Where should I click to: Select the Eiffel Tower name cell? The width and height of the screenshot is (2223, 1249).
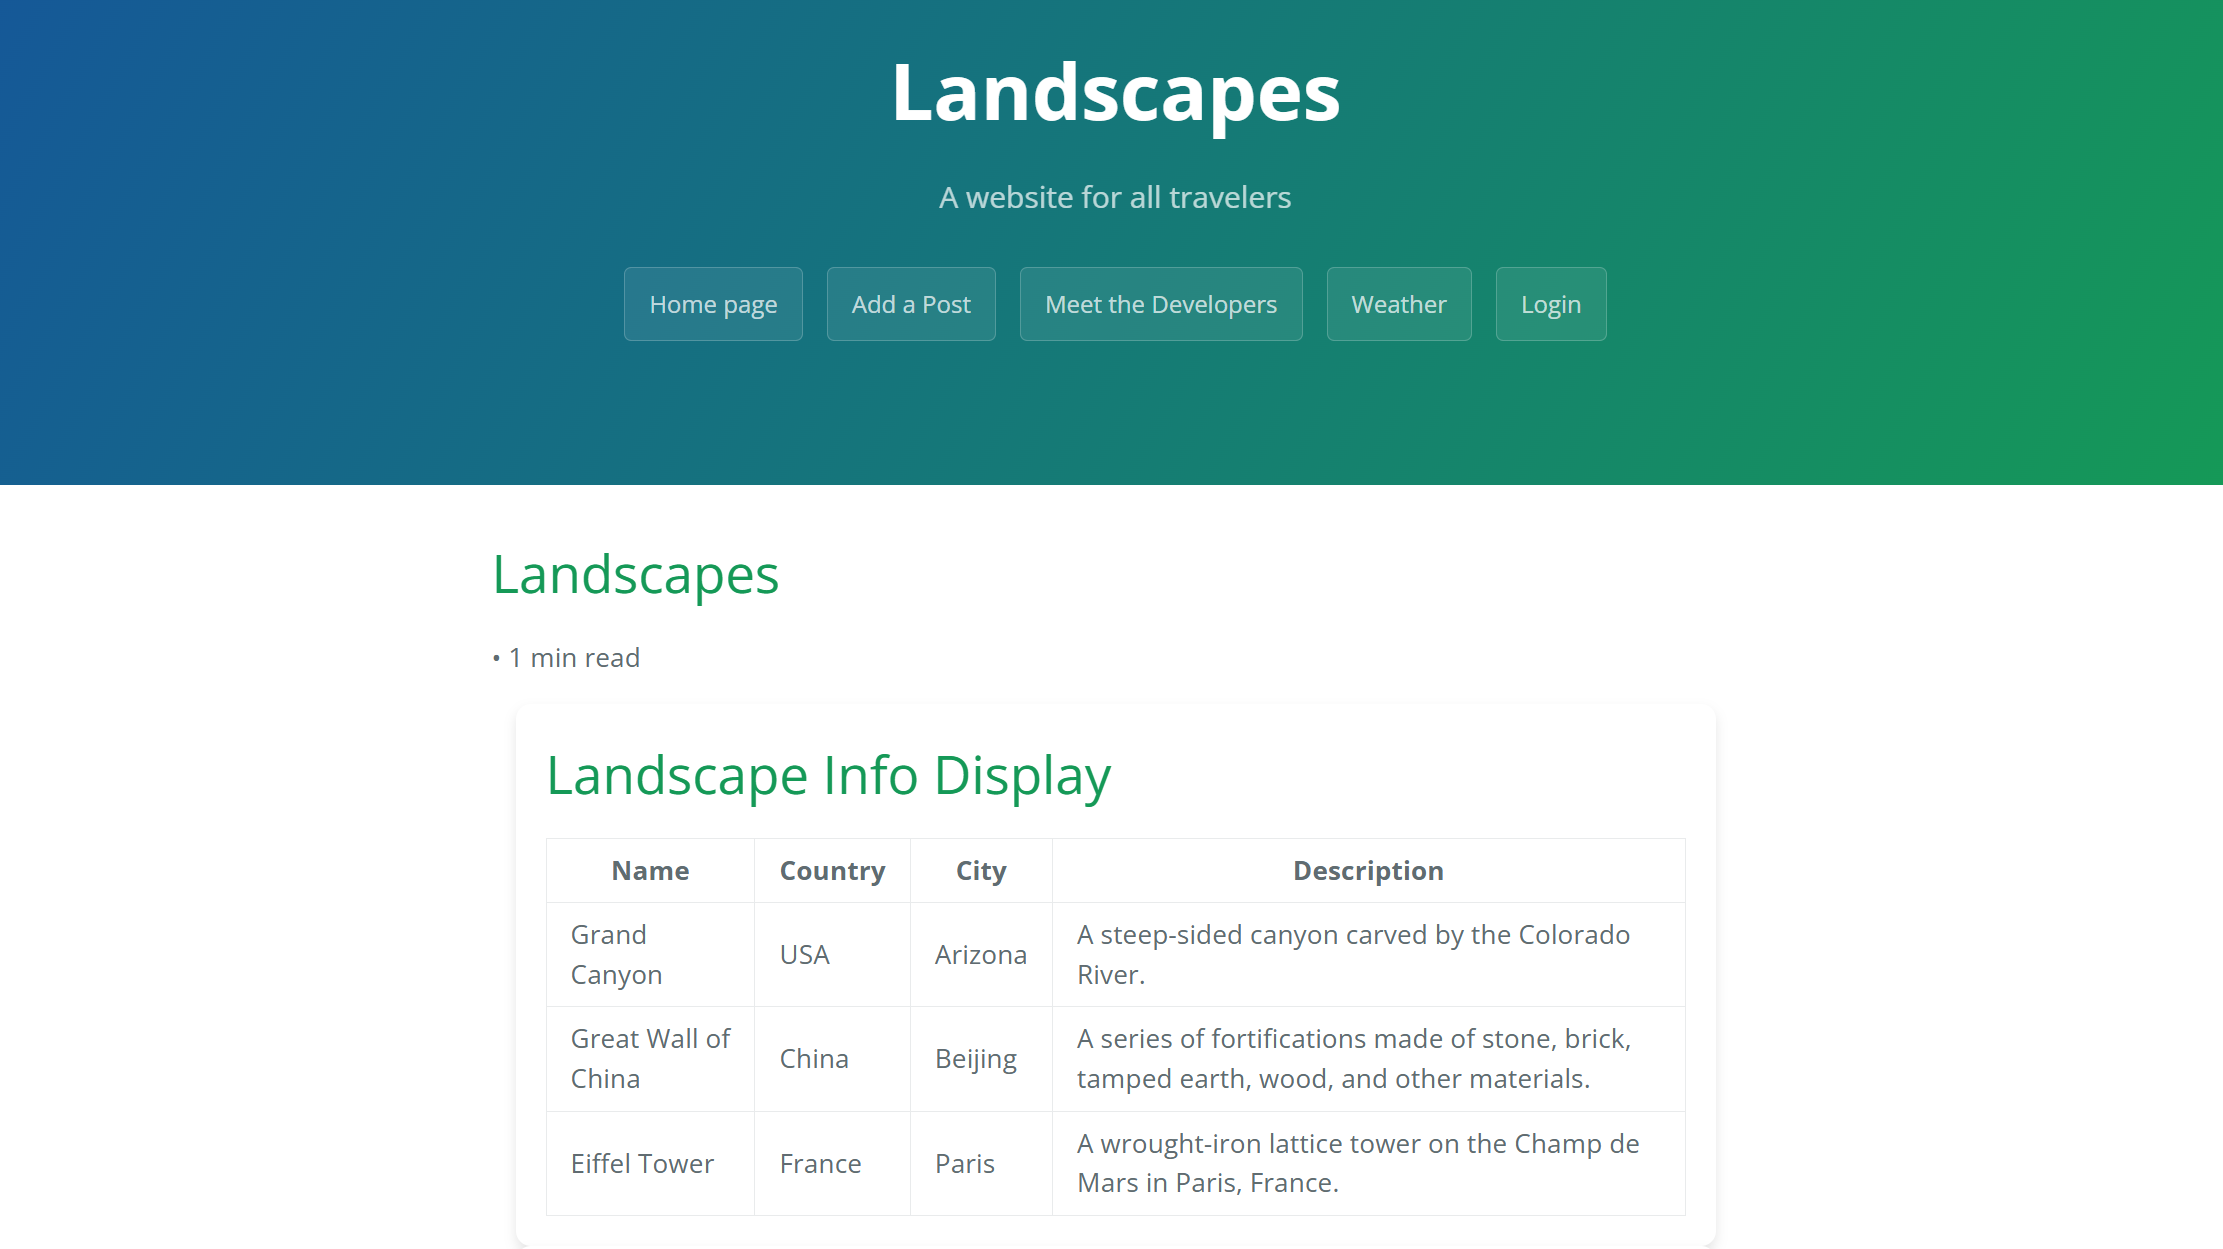pyautogui.click(x=650, y=1163)
